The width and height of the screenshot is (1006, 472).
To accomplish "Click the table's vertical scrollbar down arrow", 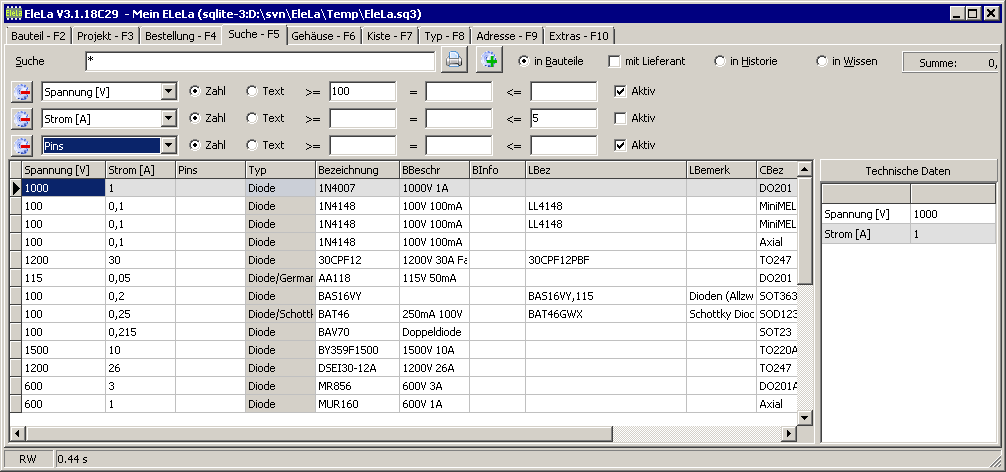I will (x=805, y=417).
